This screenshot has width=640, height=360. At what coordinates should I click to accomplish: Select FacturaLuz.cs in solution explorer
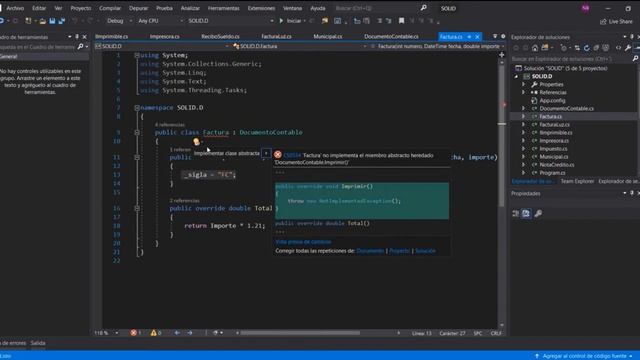[x=554, y=124]
